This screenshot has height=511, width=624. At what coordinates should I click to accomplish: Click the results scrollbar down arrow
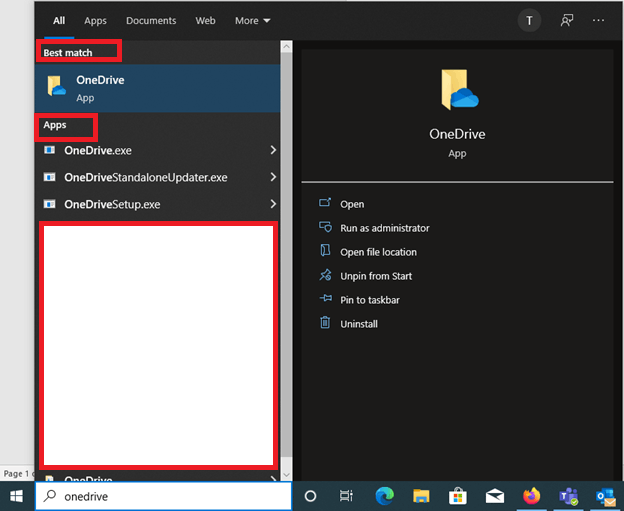pos(286,475)
